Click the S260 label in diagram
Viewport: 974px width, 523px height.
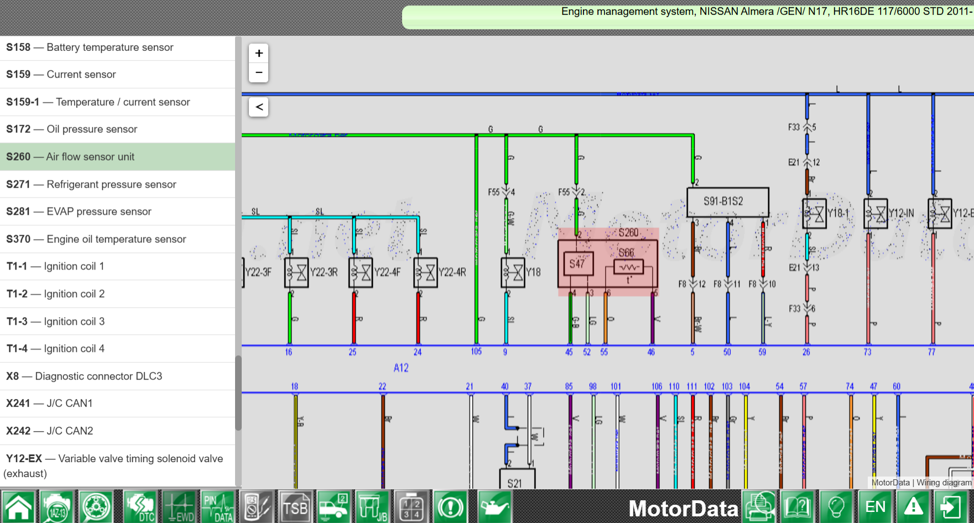pyautogui.click(x=629, y=233)
